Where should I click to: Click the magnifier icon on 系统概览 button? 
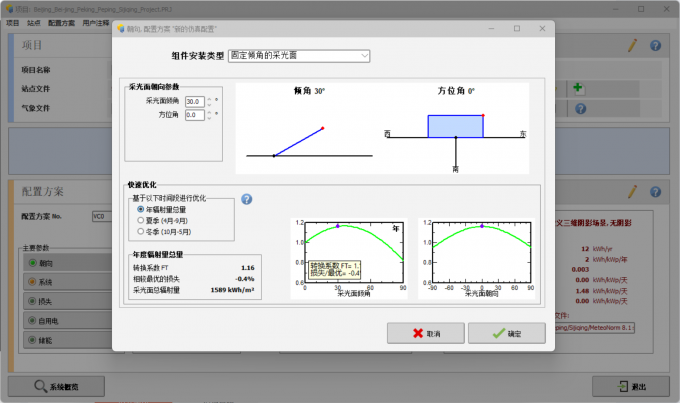[40, 386]
